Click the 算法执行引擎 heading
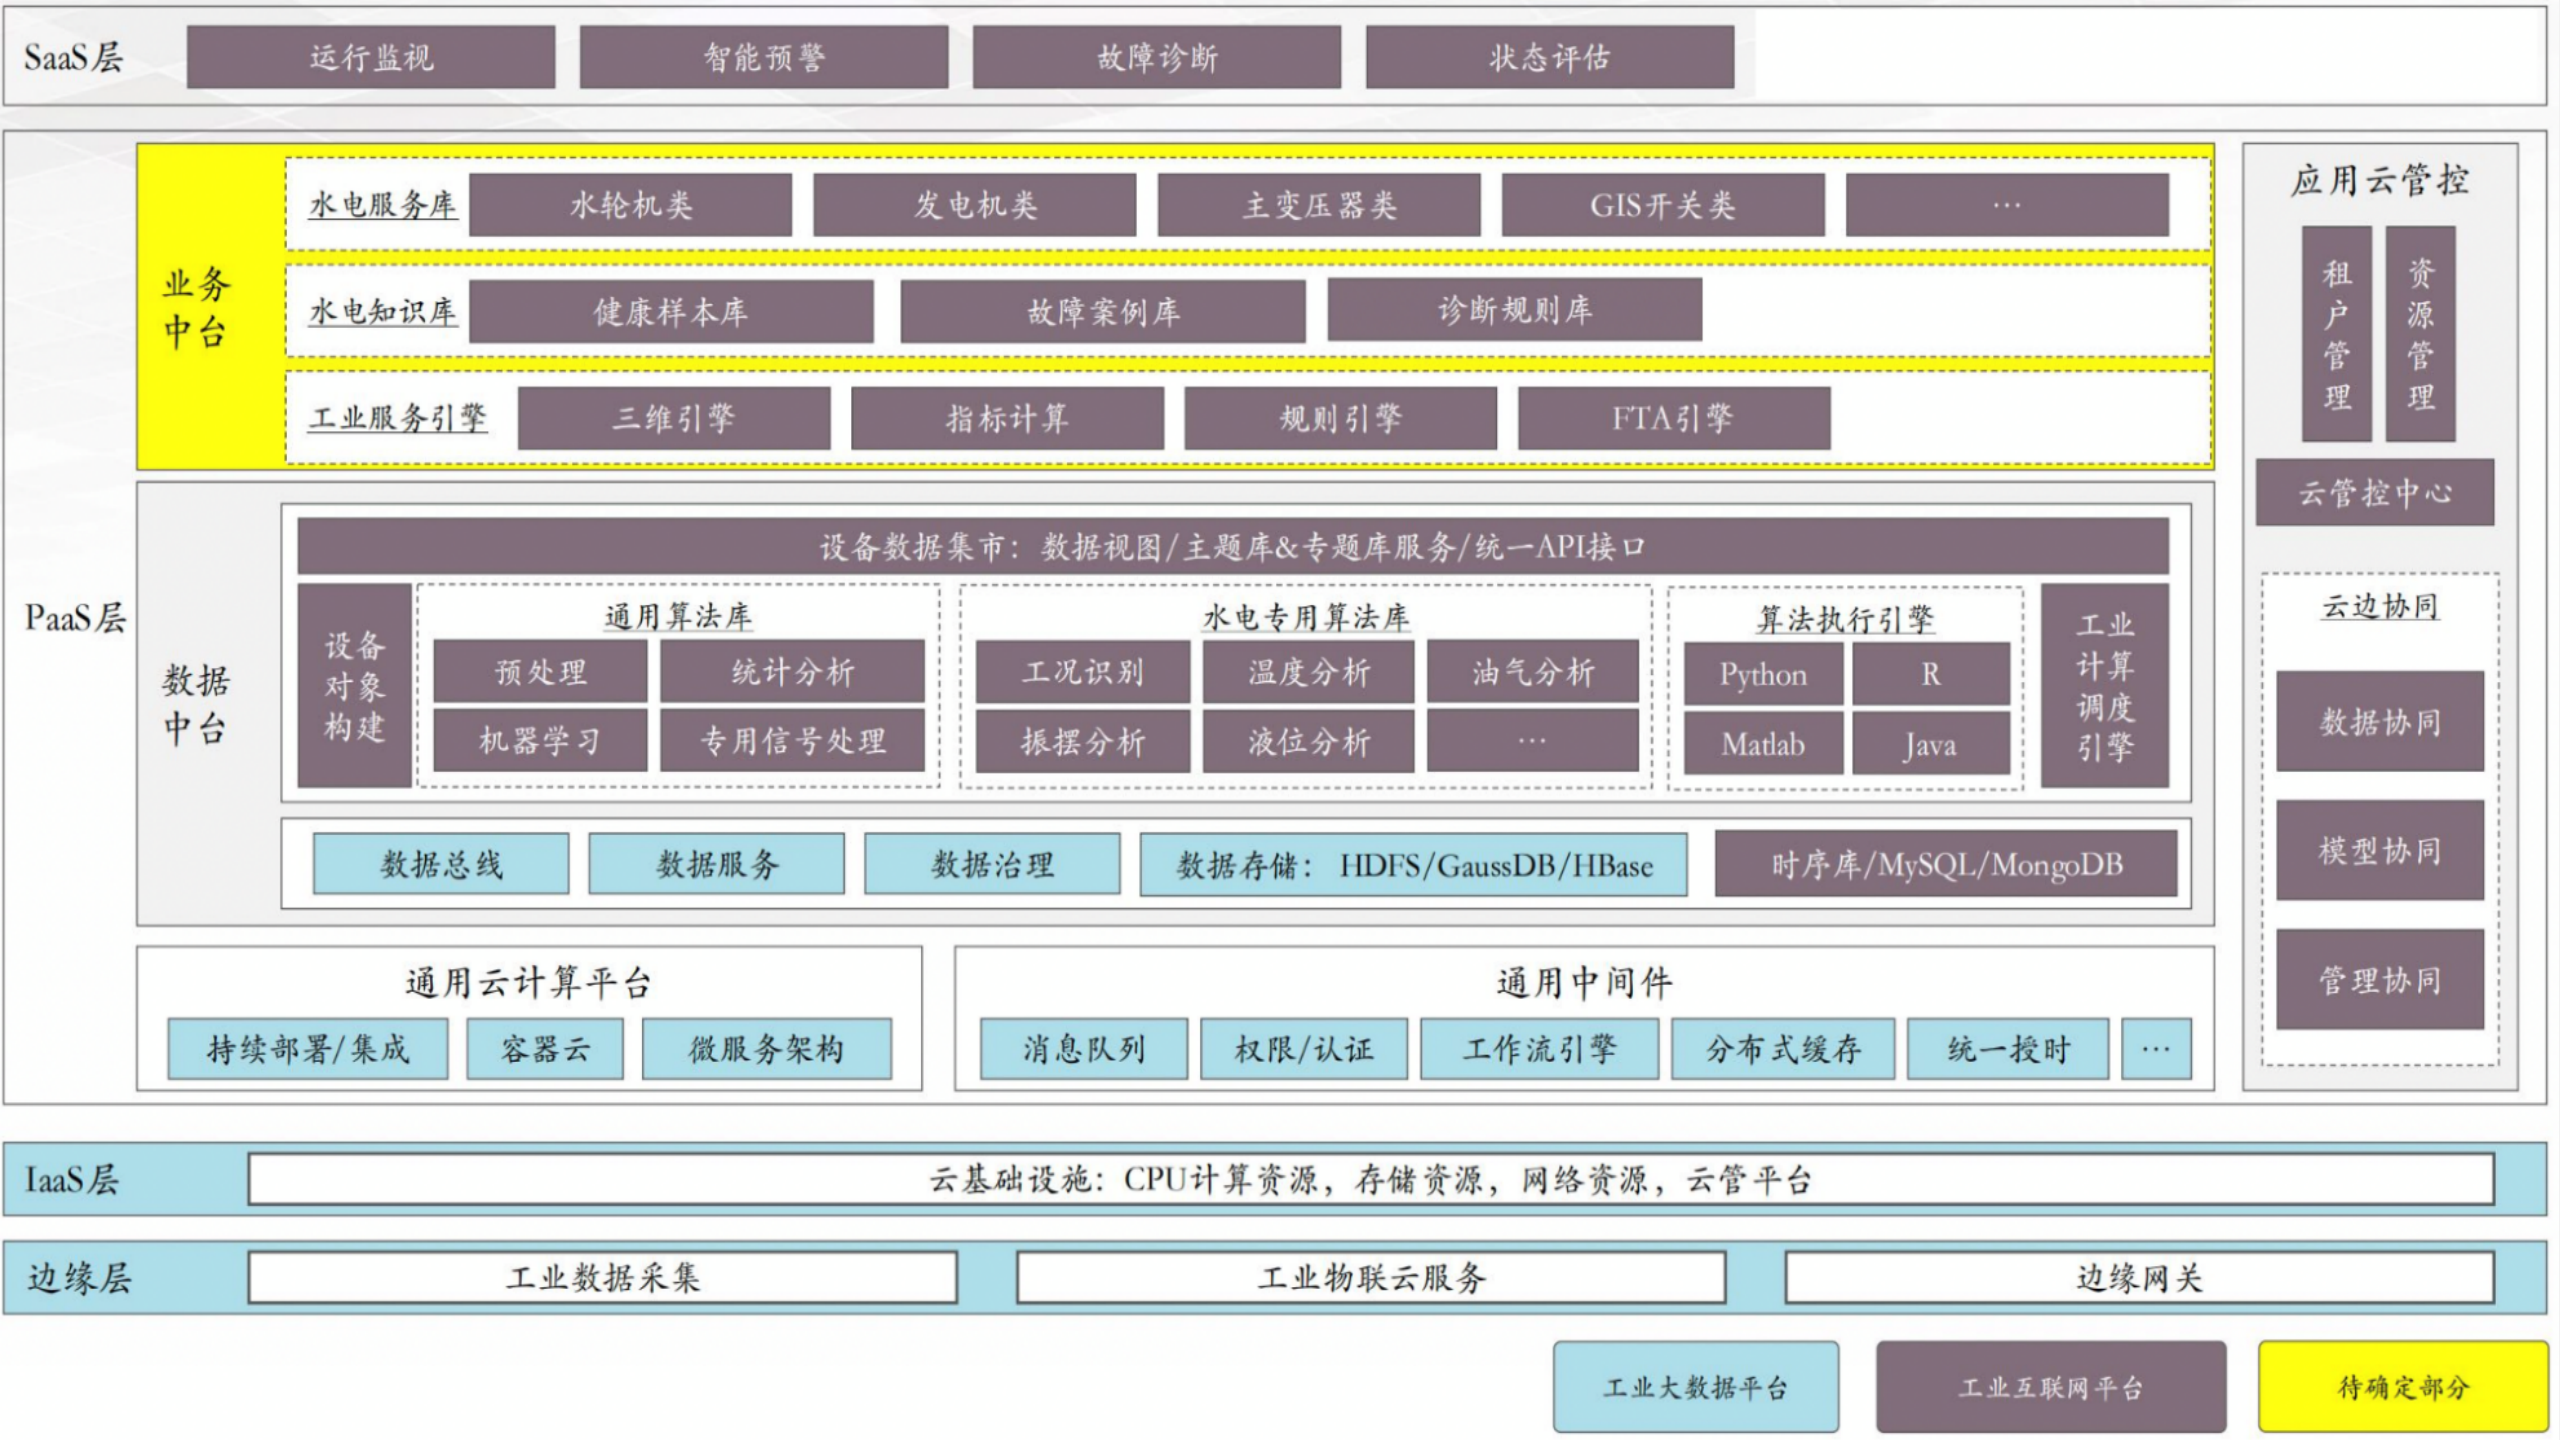The height and width of the screenshot is (1440, 2560). coord(1846,619)
